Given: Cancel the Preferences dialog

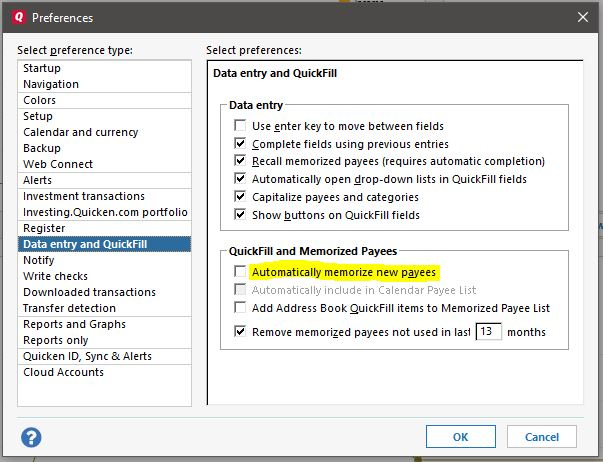Looking at the screenshot, I should coord(541,437).
